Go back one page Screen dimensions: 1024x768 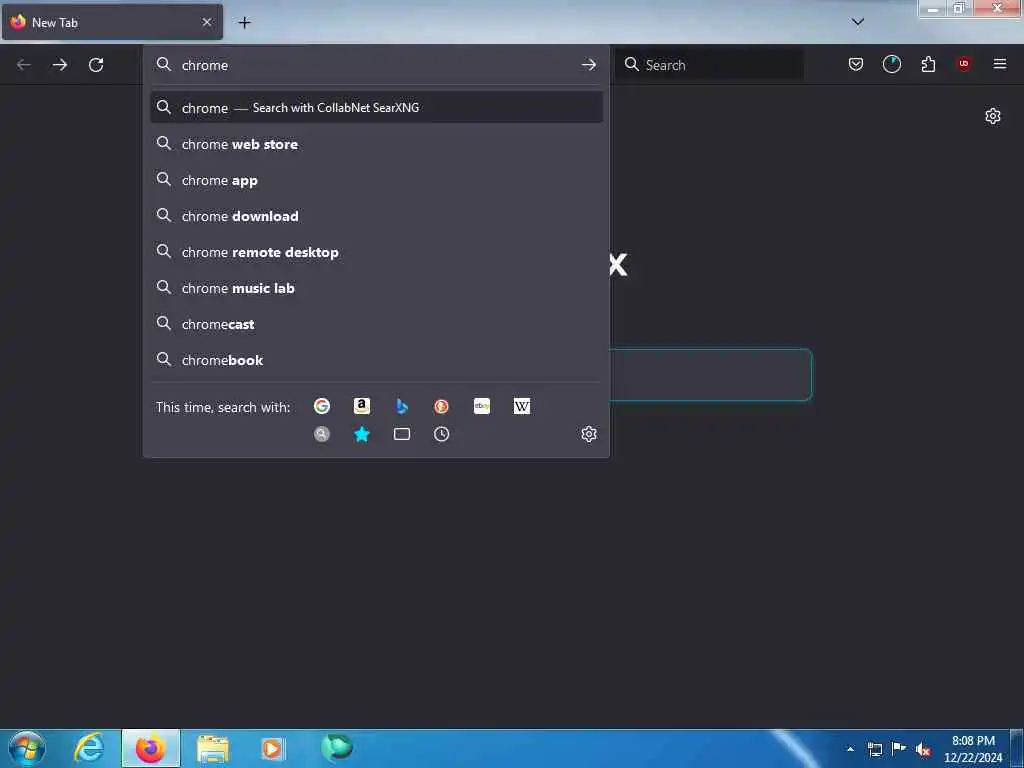(24, 65)
